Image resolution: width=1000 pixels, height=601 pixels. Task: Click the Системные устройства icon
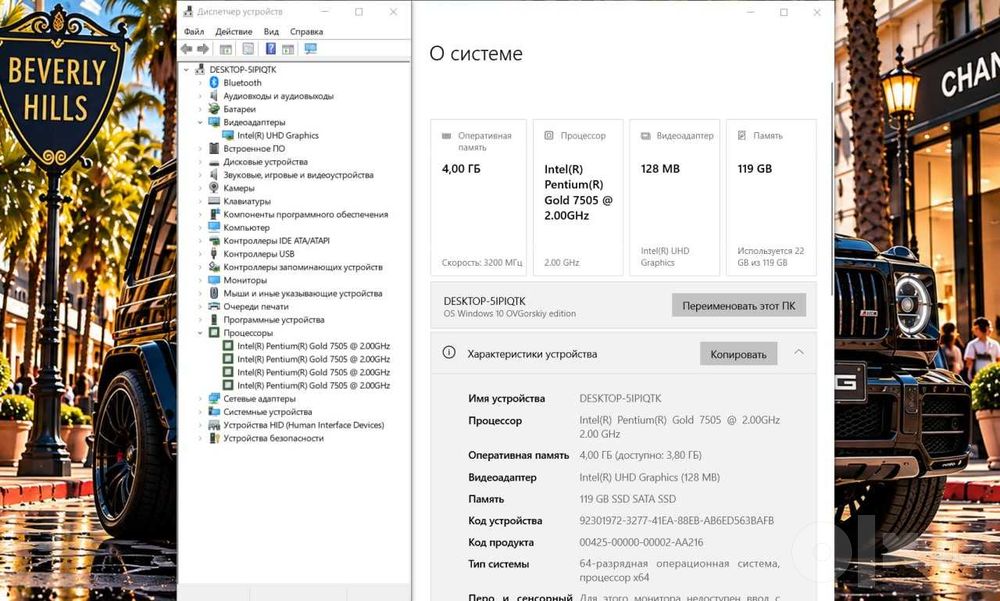pos(214,412)
